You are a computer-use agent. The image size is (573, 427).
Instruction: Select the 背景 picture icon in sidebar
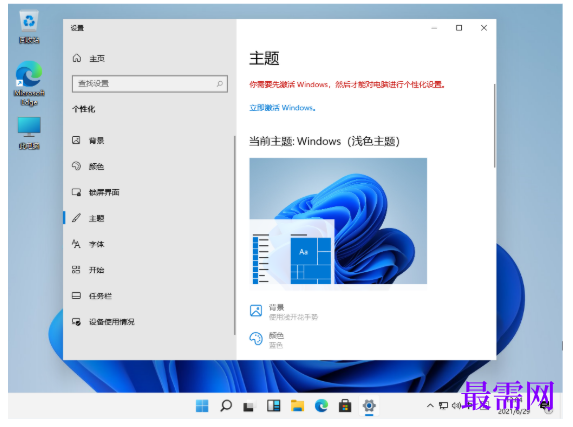[76, 140]
